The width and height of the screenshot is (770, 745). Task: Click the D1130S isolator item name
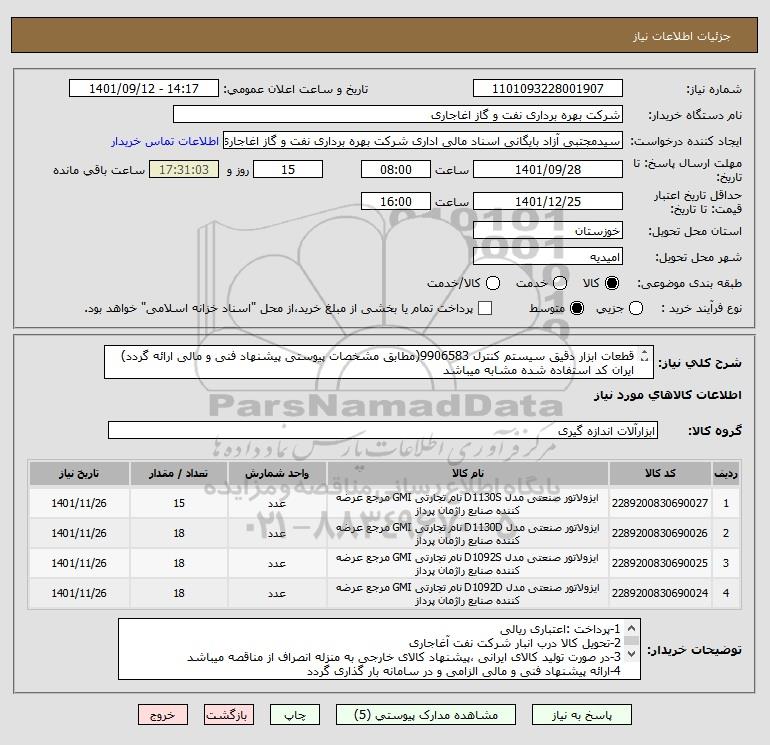click(468, 504)
